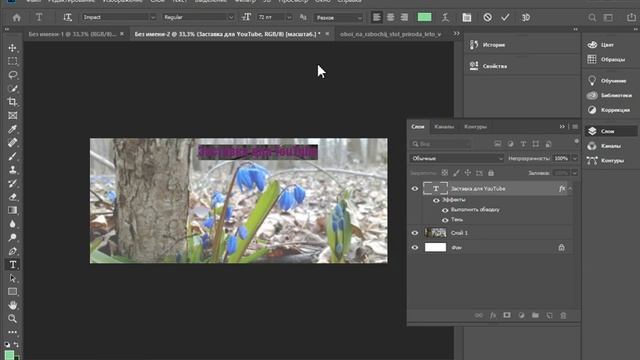Select the Lasso tool
This screenshot has height=360, width=640.
coord(12,75)
